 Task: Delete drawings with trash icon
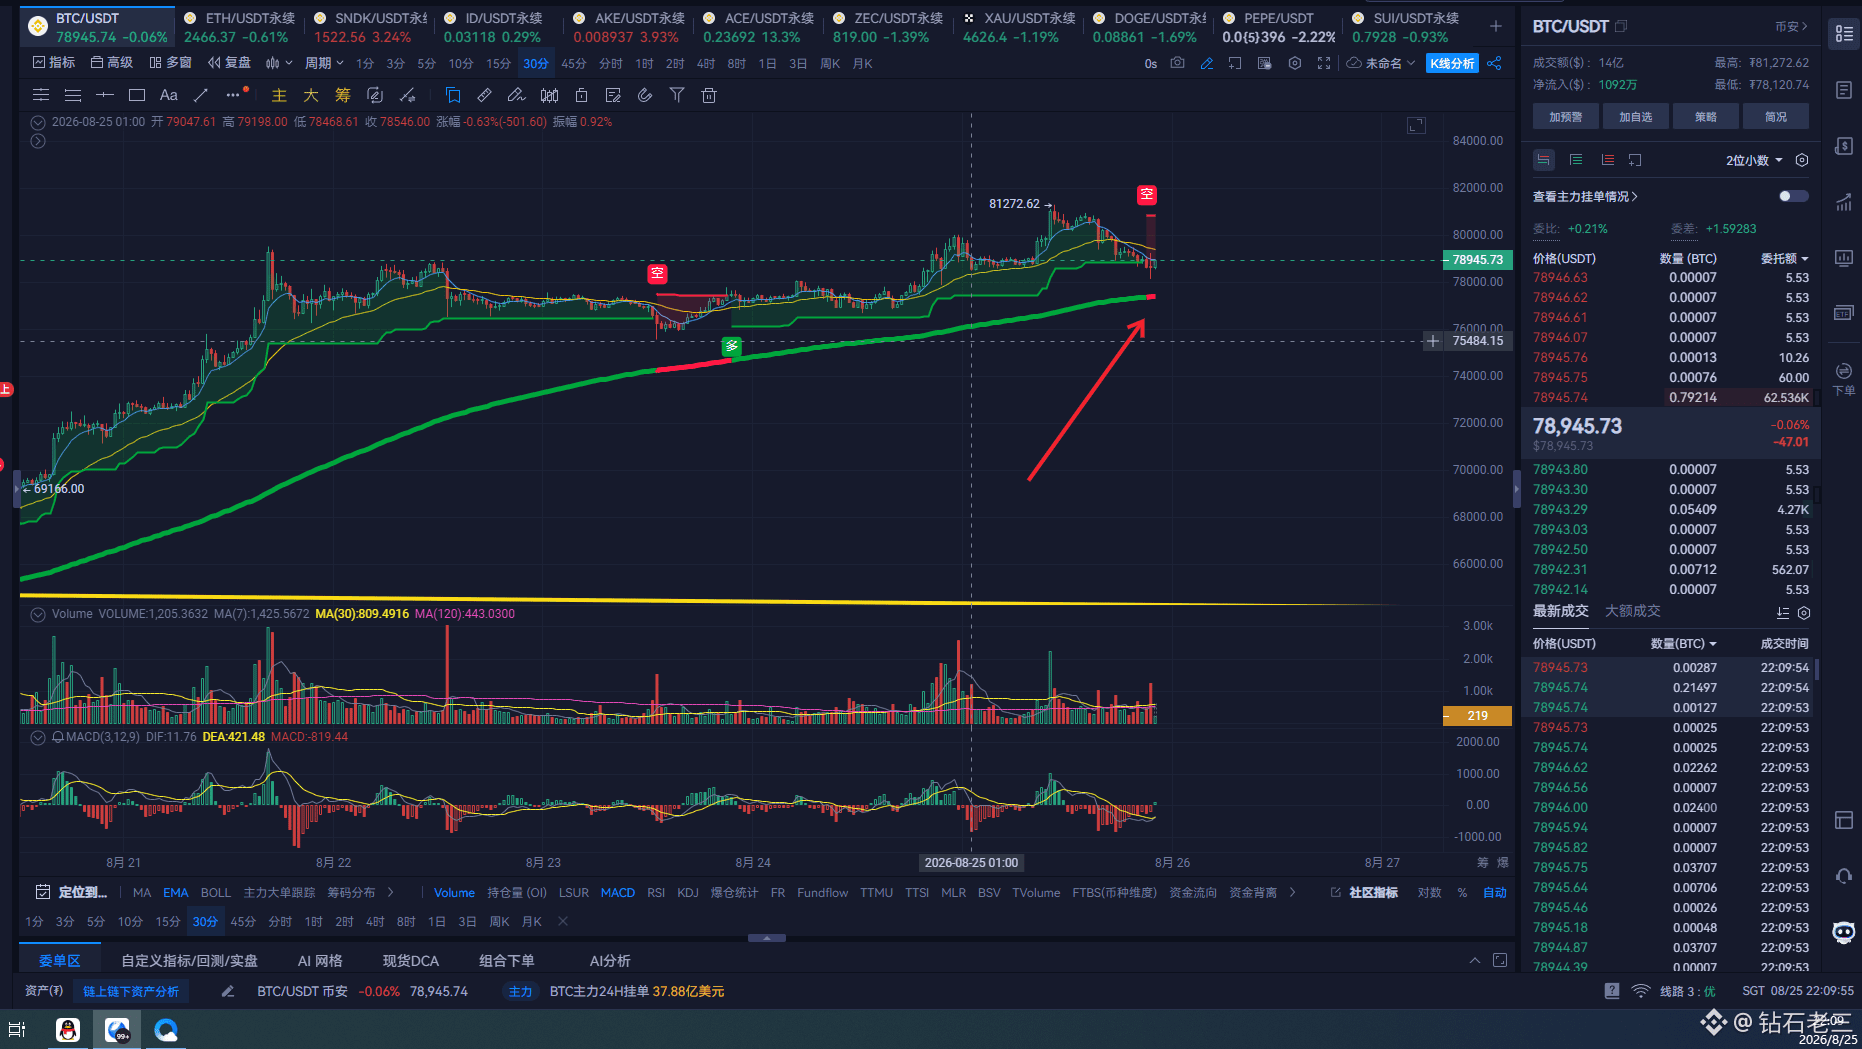pyautogui.click(x=709, y=95)
